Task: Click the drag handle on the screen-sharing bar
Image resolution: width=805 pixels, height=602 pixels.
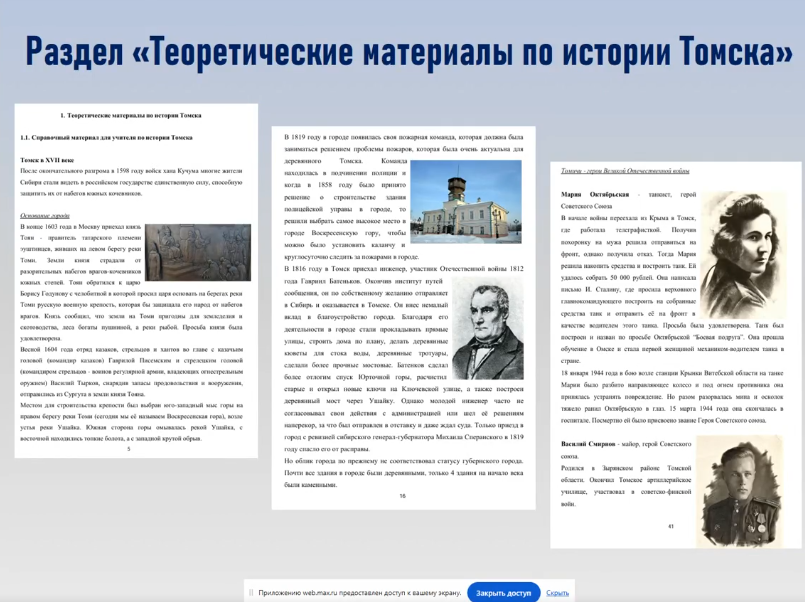Action: pos(251,593)
